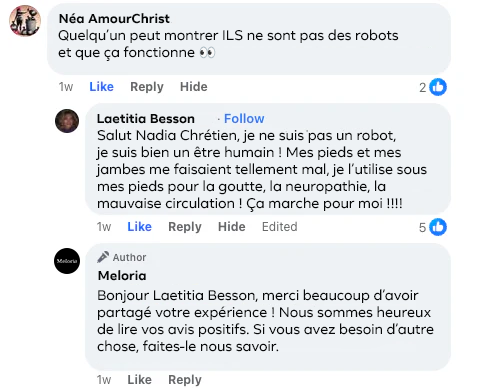Click the like reaction icon showing 5

[438, 227]
